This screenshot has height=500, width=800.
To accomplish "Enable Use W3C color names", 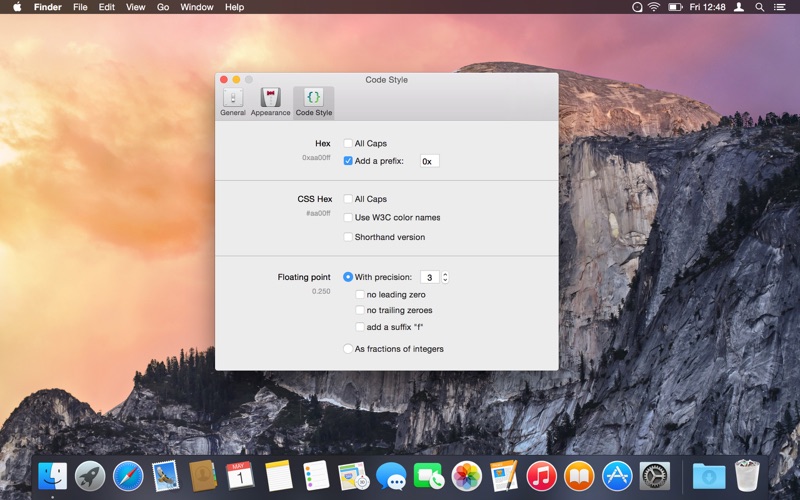I will [x=348, y=217].
